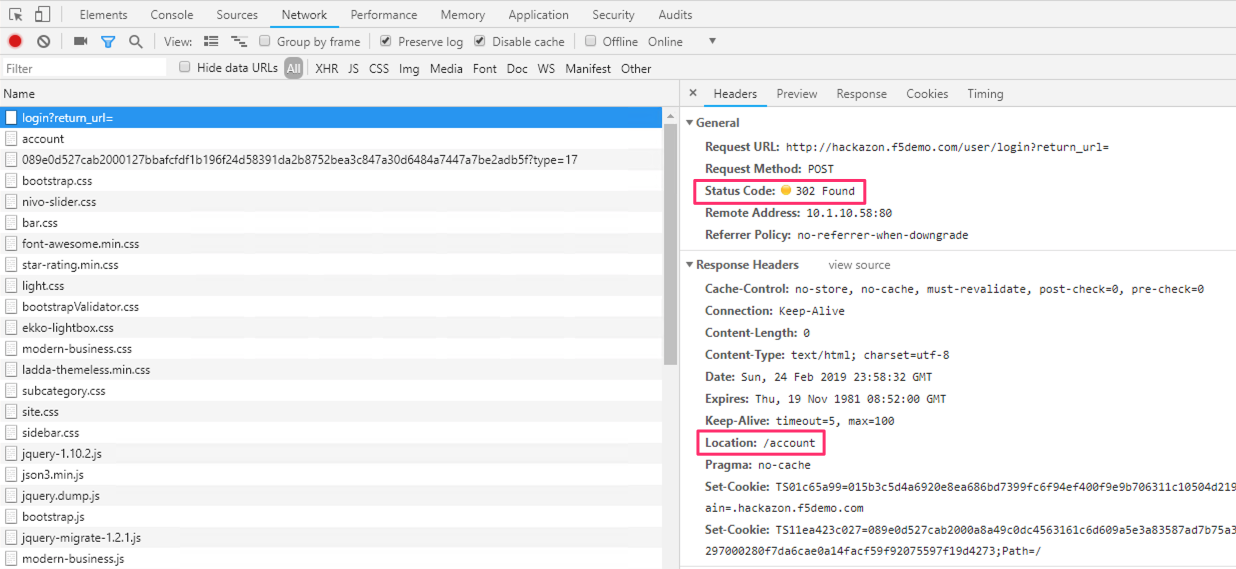The image size is (1236, 569).
Task: Toggle capture screenshots camera icon
Action: (81, 41)
